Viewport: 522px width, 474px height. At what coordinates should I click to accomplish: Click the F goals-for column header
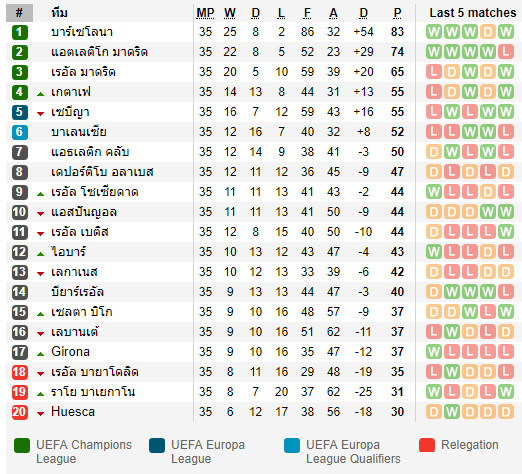click(x=307, y=13)
